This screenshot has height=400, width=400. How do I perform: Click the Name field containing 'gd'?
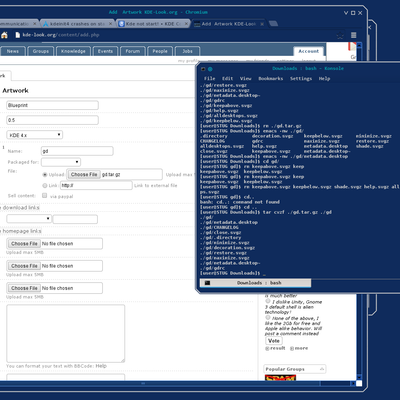(77, 151)
